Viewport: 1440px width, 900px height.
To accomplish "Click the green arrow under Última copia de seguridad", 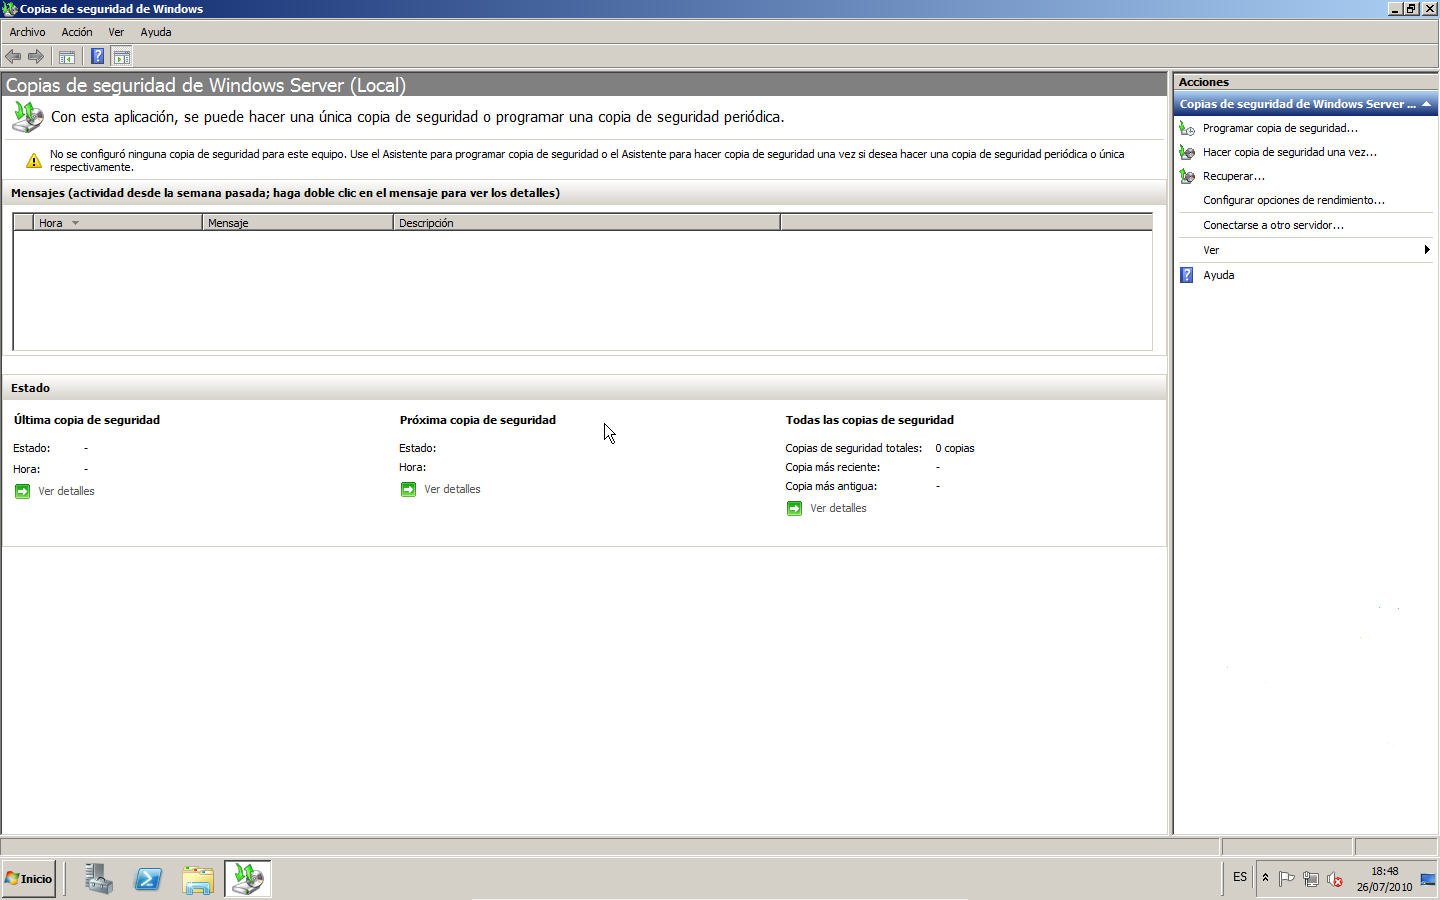I will [x=22, y=491].
